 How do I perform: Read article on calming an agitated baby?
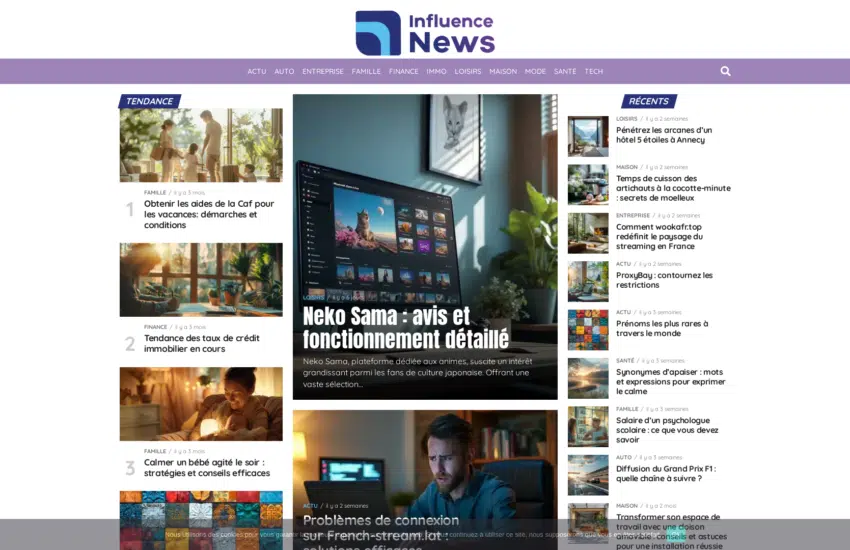[206, 467]
